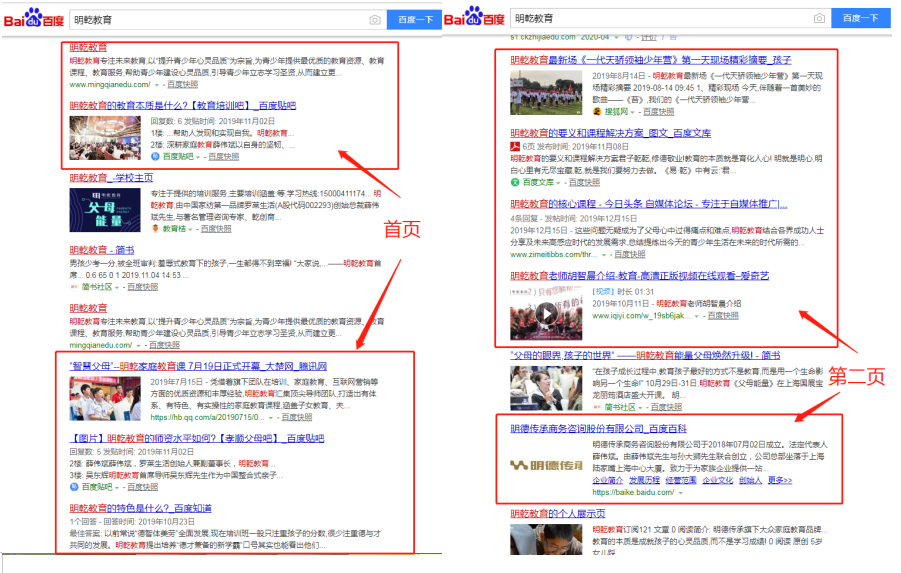Expand the arrow beside 百度贴吧 under the 教育培训吧 result
This screenshot has height=573, width=901.
(x=198, y=157)
